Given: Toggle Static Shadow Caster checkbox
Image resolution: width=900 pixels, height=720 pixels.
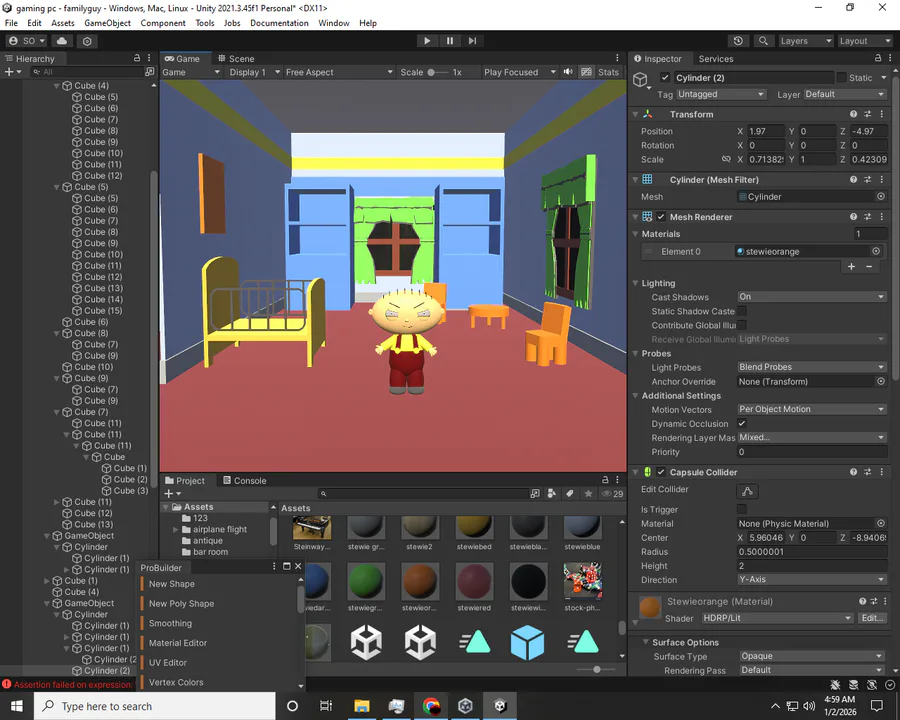Looking at the screenshot, I should tap(742, 311).
